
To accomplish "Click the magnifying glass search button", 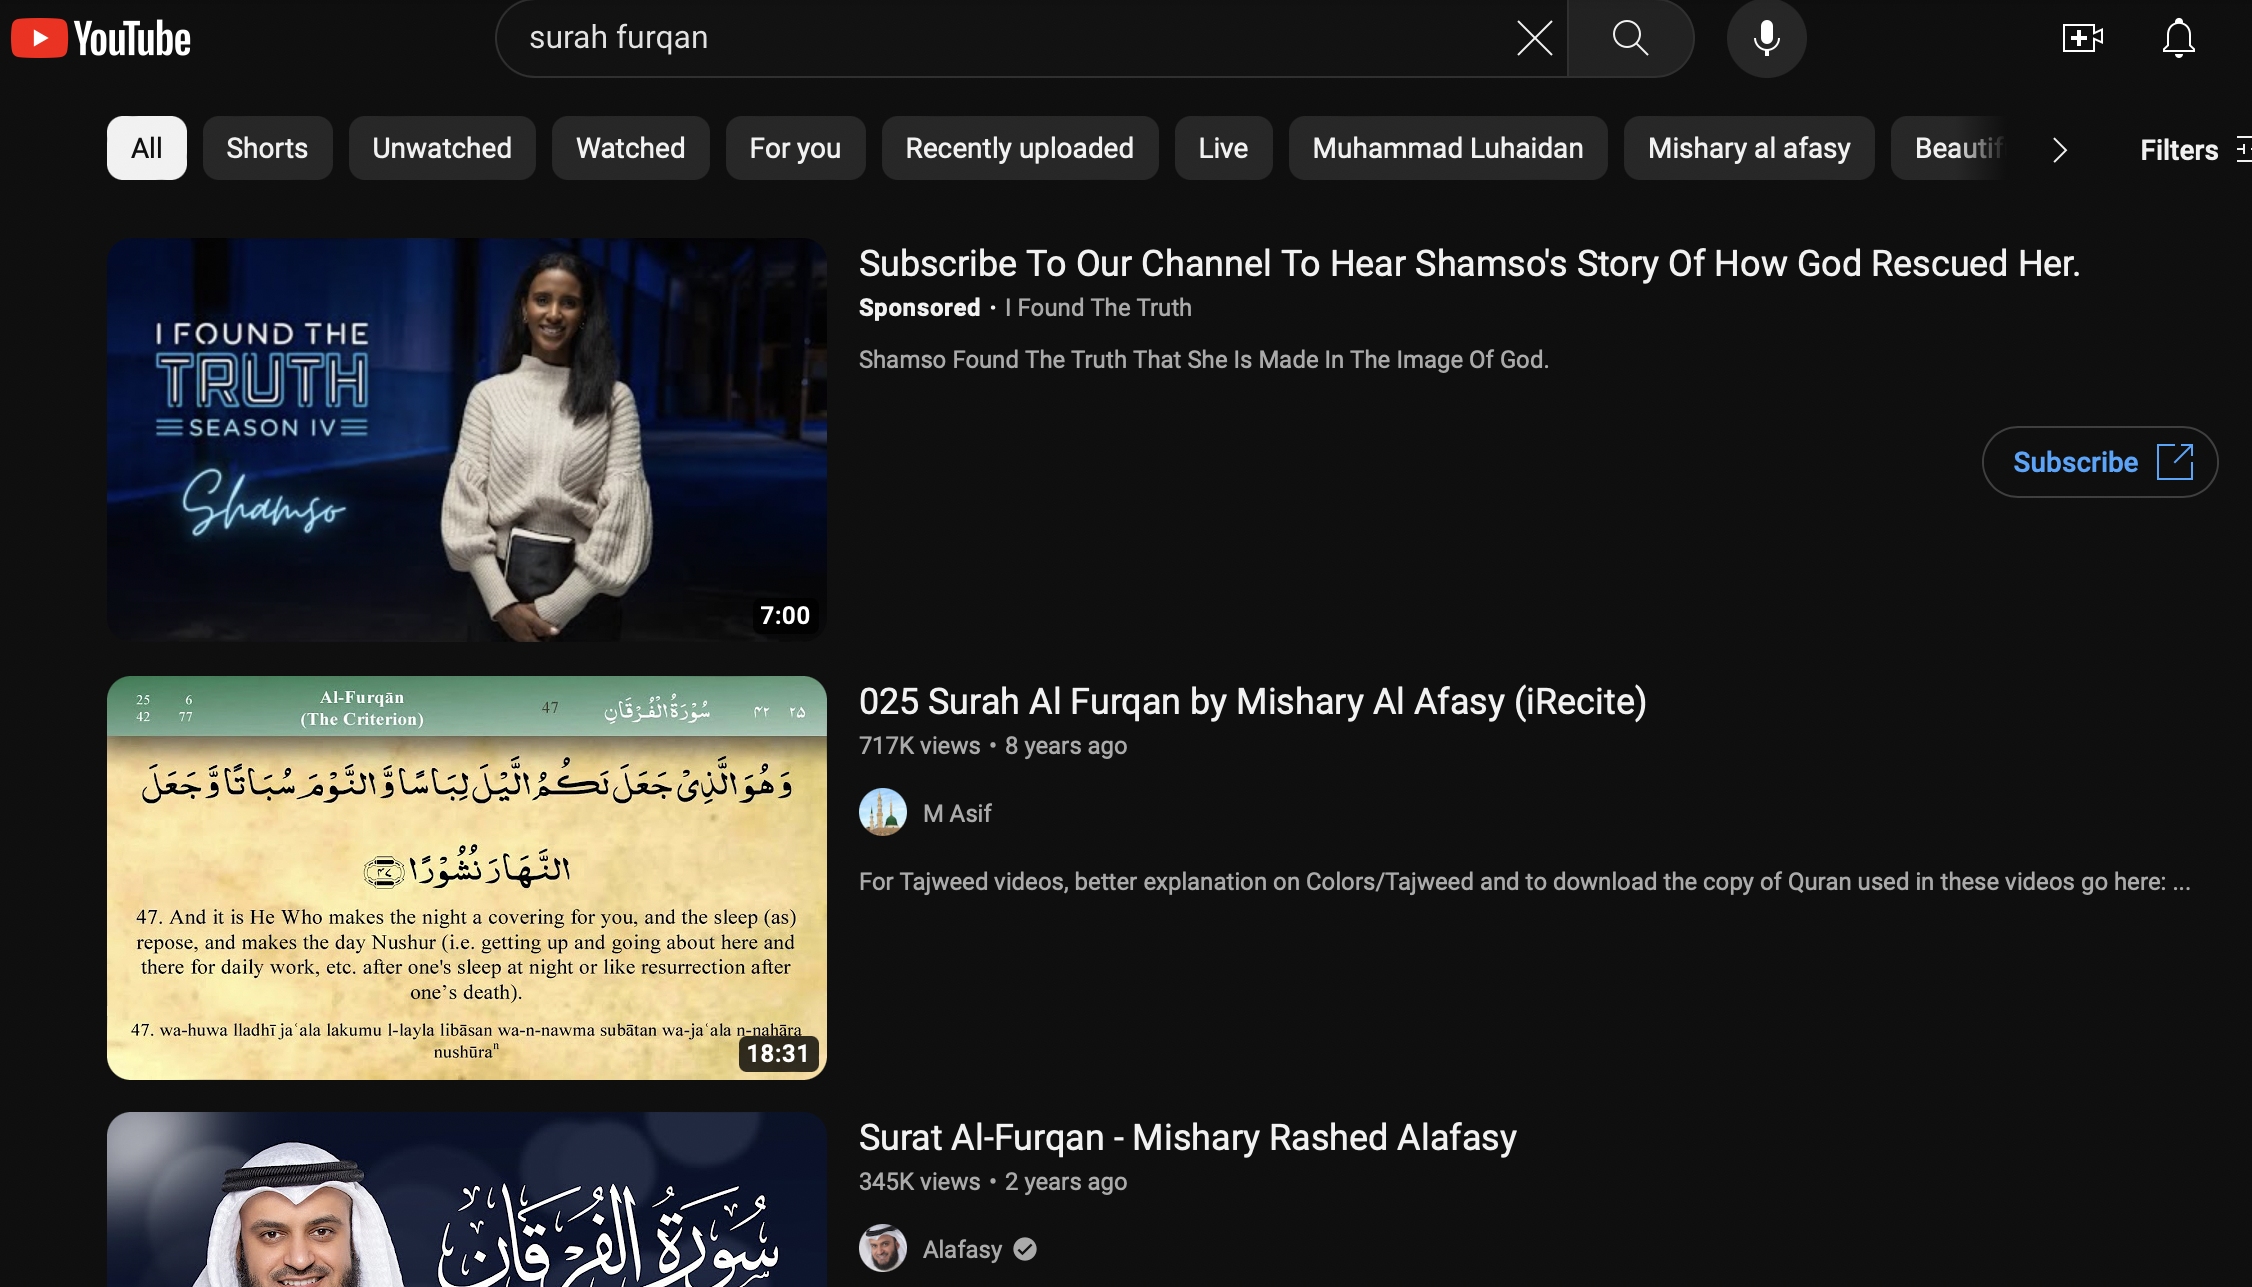I will click(1630, 39).
